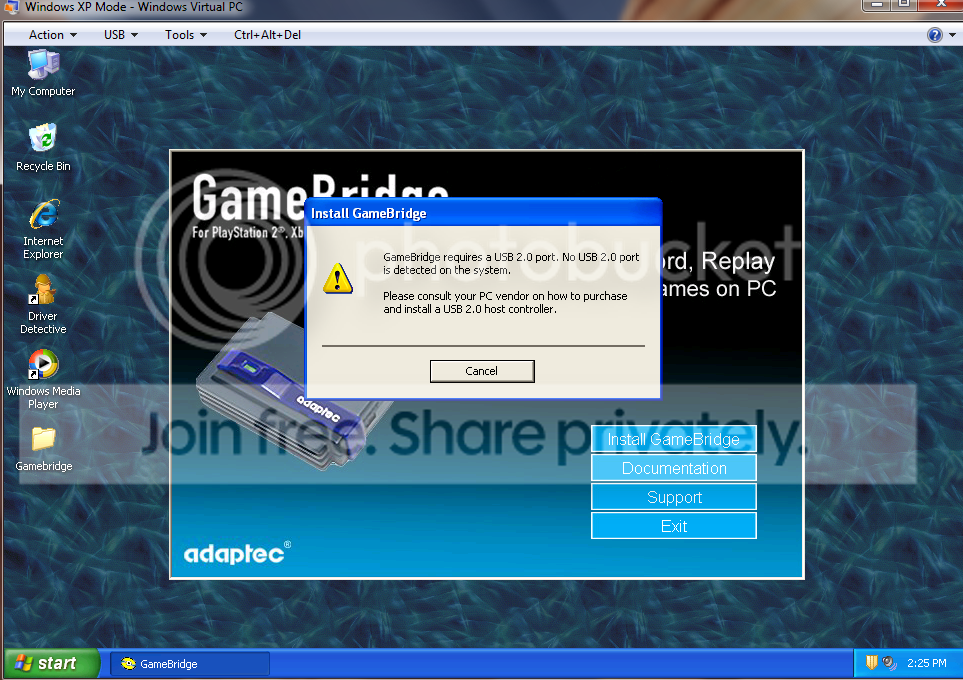The image size is (963, 680).
Task: Select the Driver Detective shortcut icon
Action: pyautogui.click(x=43, y=304)
